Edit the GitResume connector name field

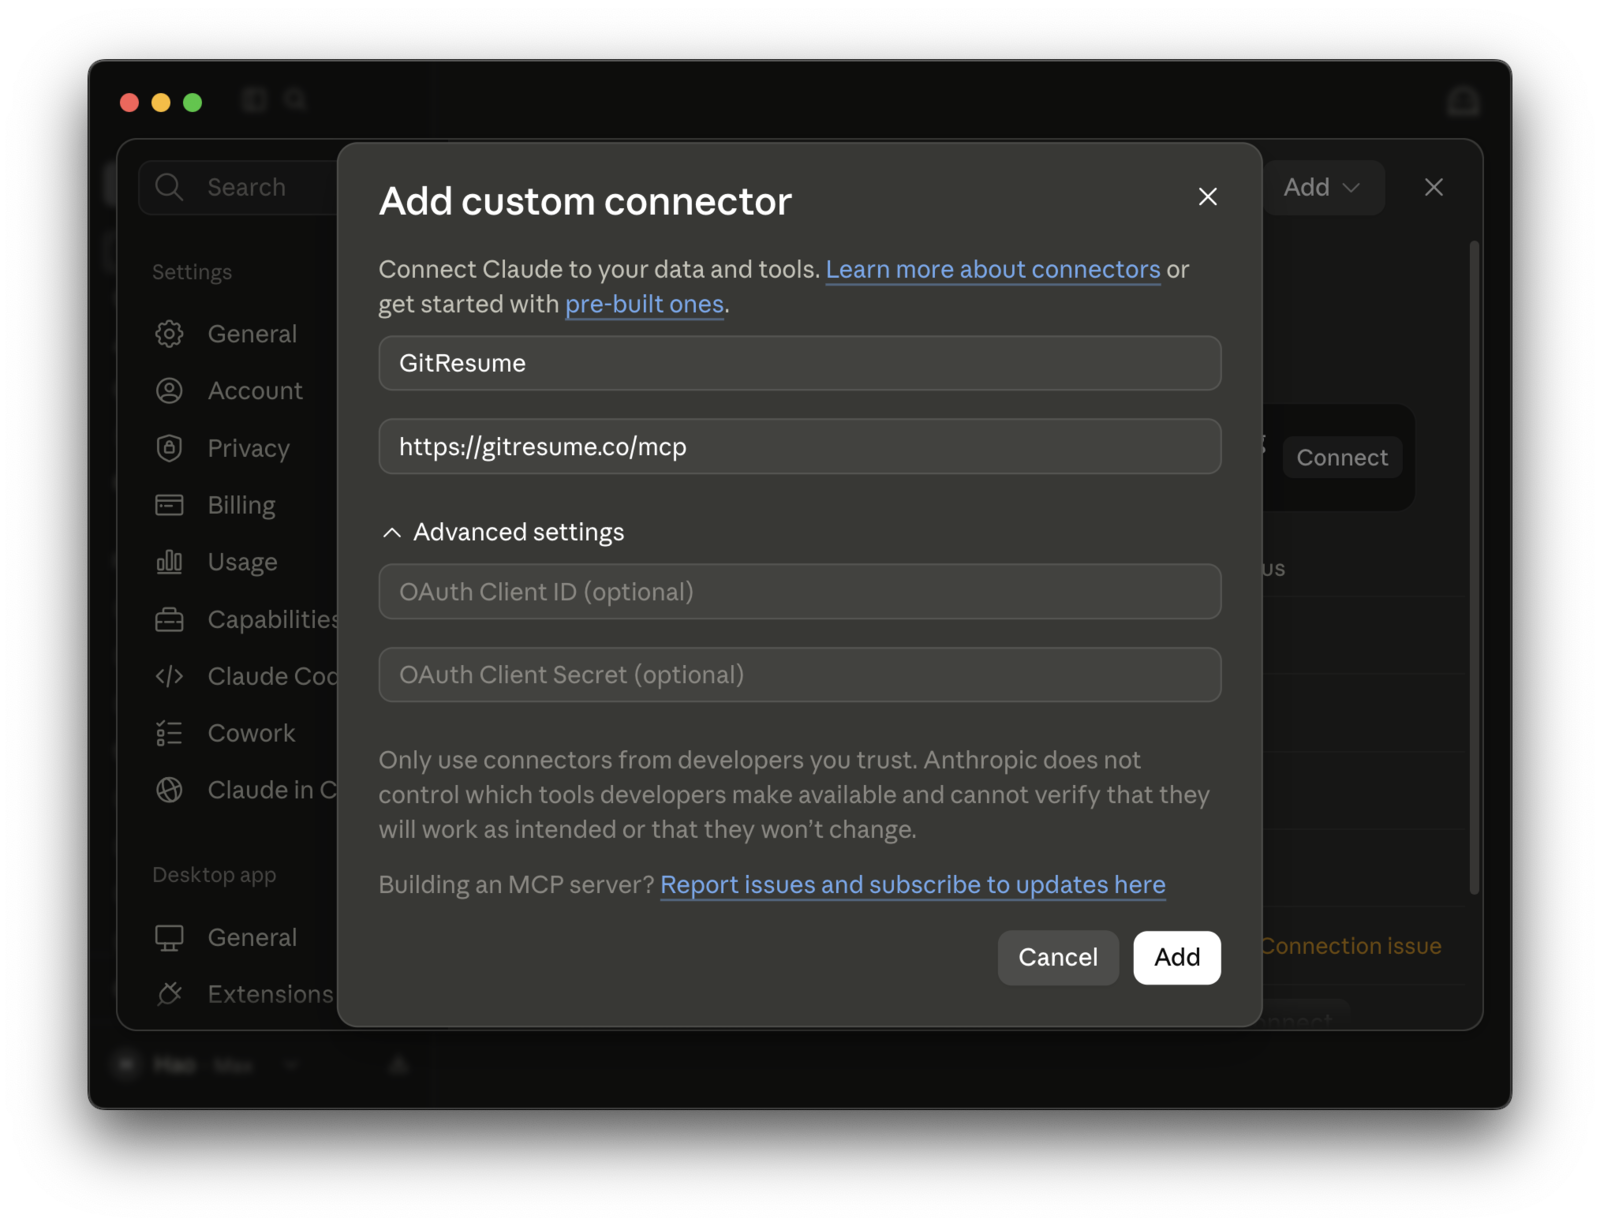click(799, 363)
